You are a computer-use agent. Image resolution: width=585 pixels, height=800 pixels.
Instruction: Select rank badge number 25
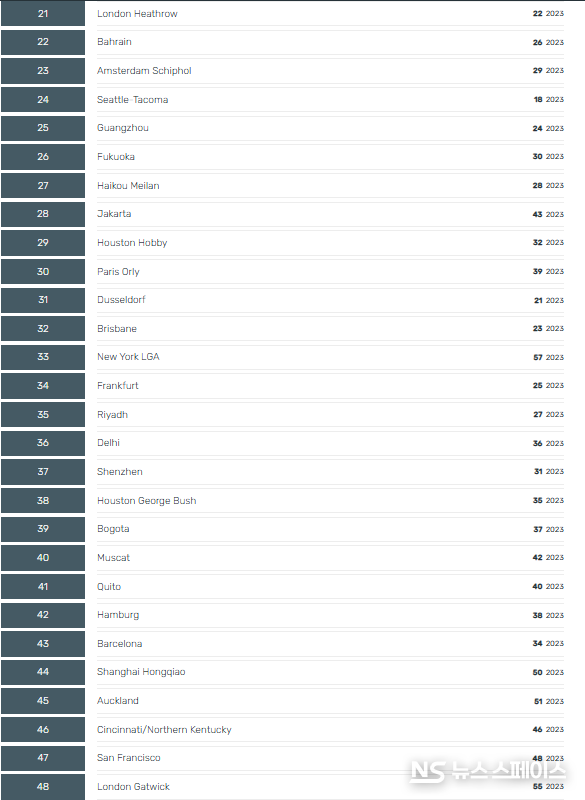43,128
